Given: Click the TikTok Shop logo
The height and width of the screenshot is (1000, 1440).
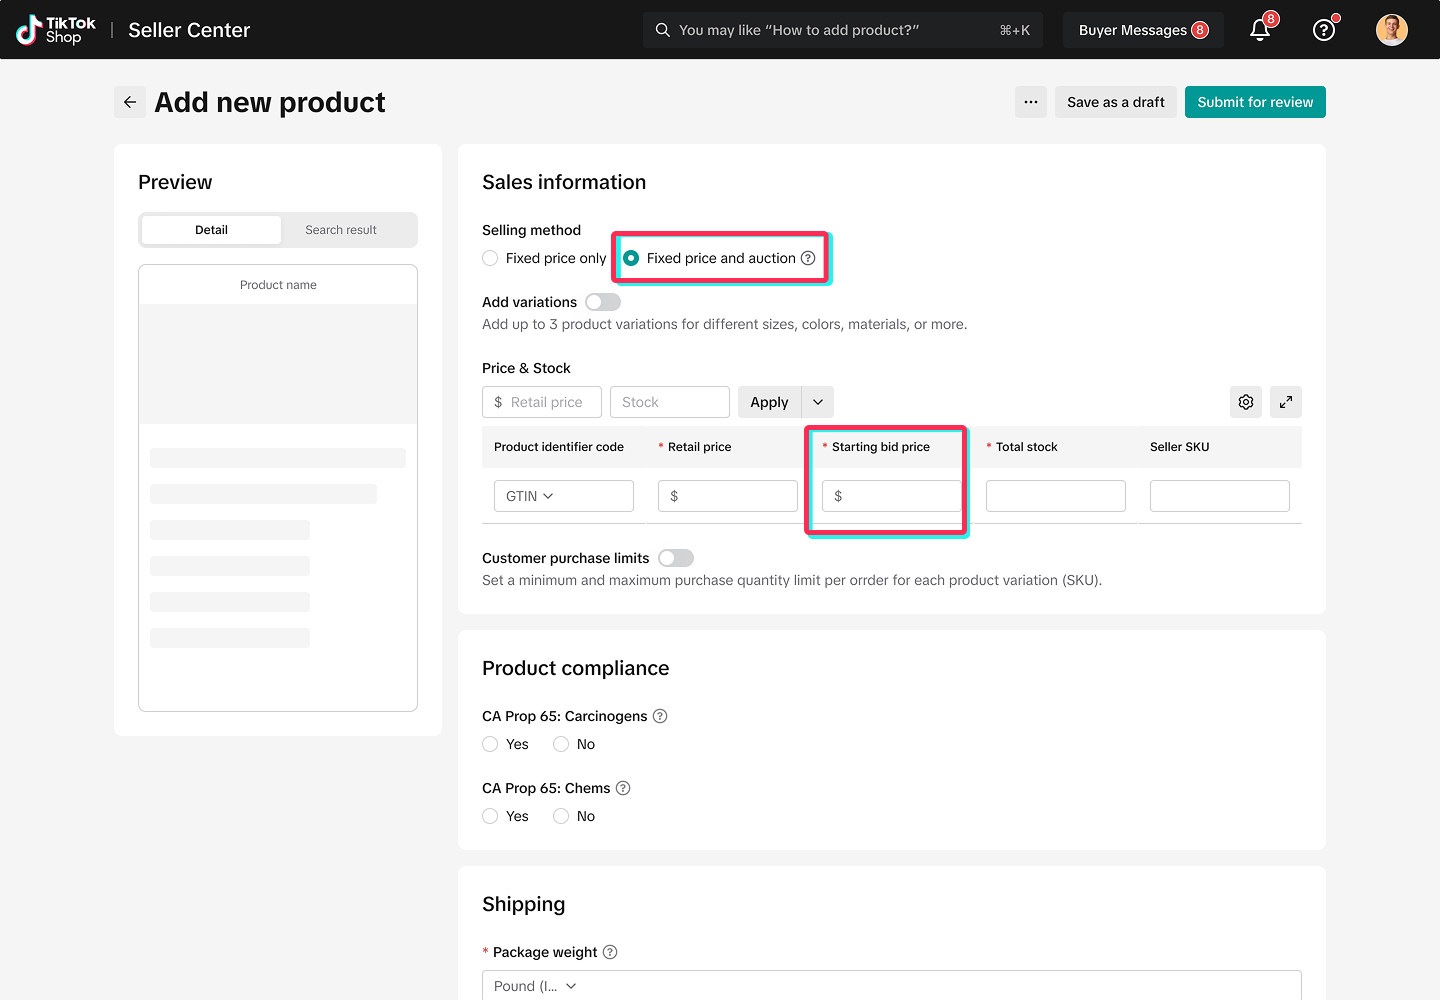Looking at the screenshot, I should [x=56, y=30].
